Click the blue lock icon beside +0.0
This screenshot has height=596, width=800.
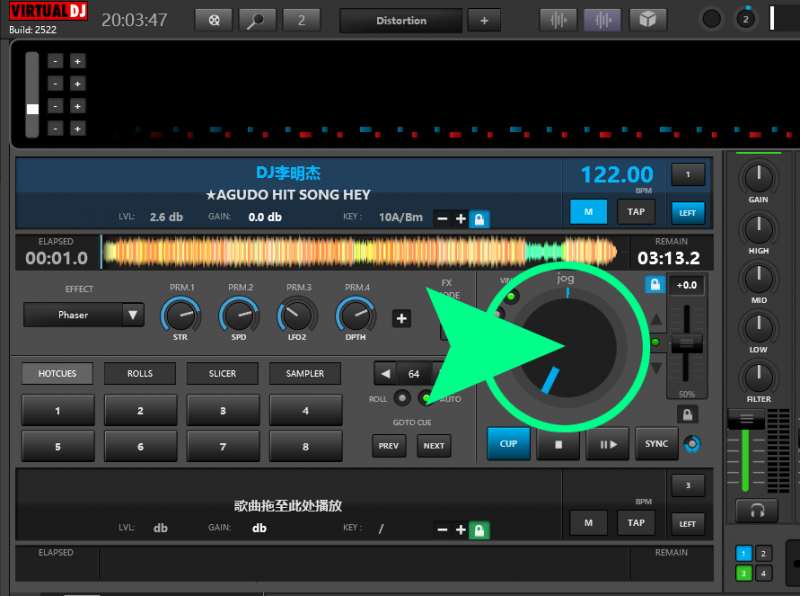tap(655, 284)
